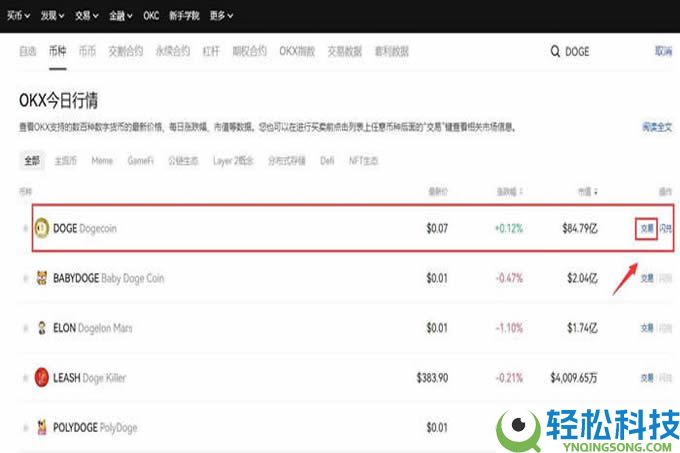Image resolution: width=680 pixels, height=453 pixels.
Task: Select the 币种 tab
Action: [x=57, y=51]
